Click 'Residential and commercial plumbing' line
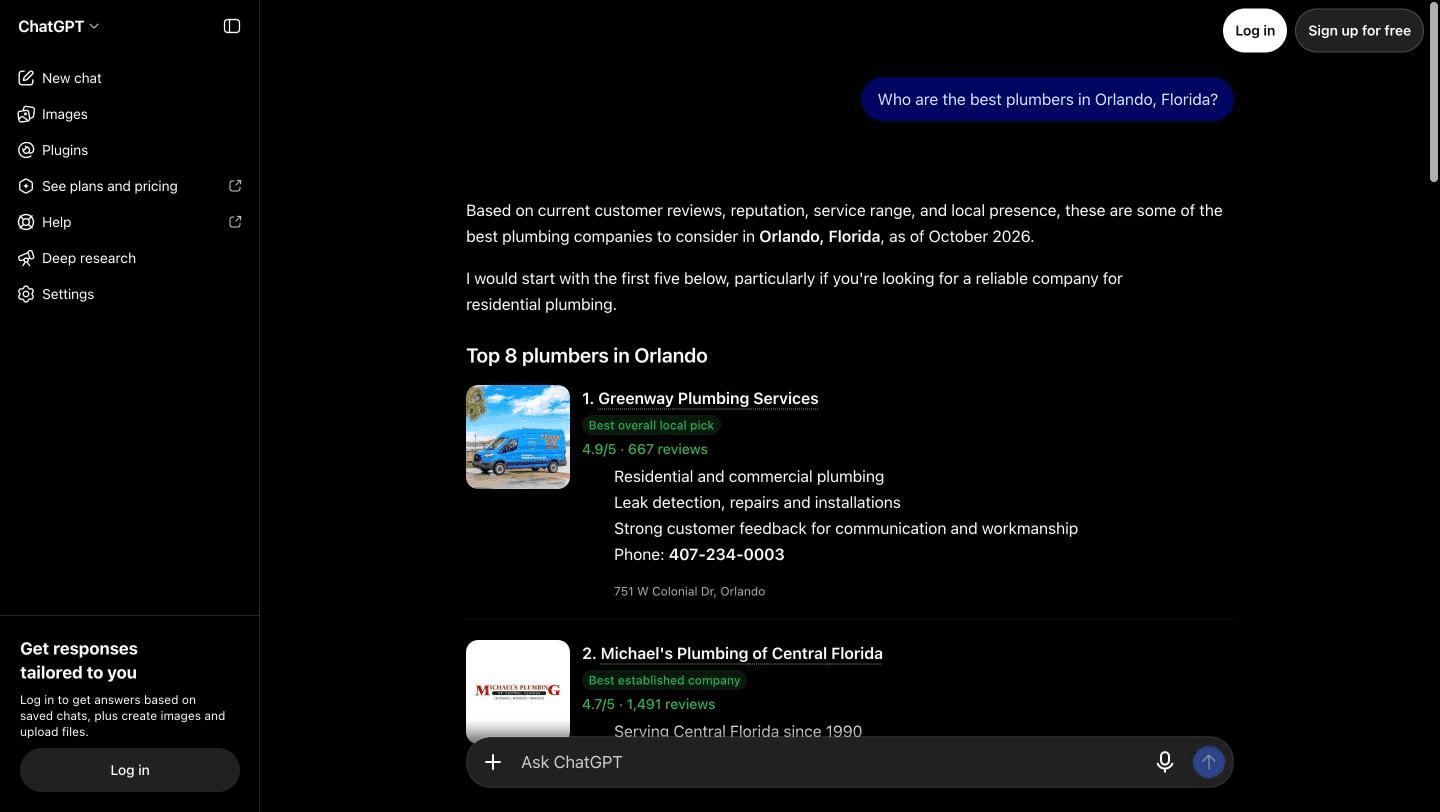 [x=749, y=476]
